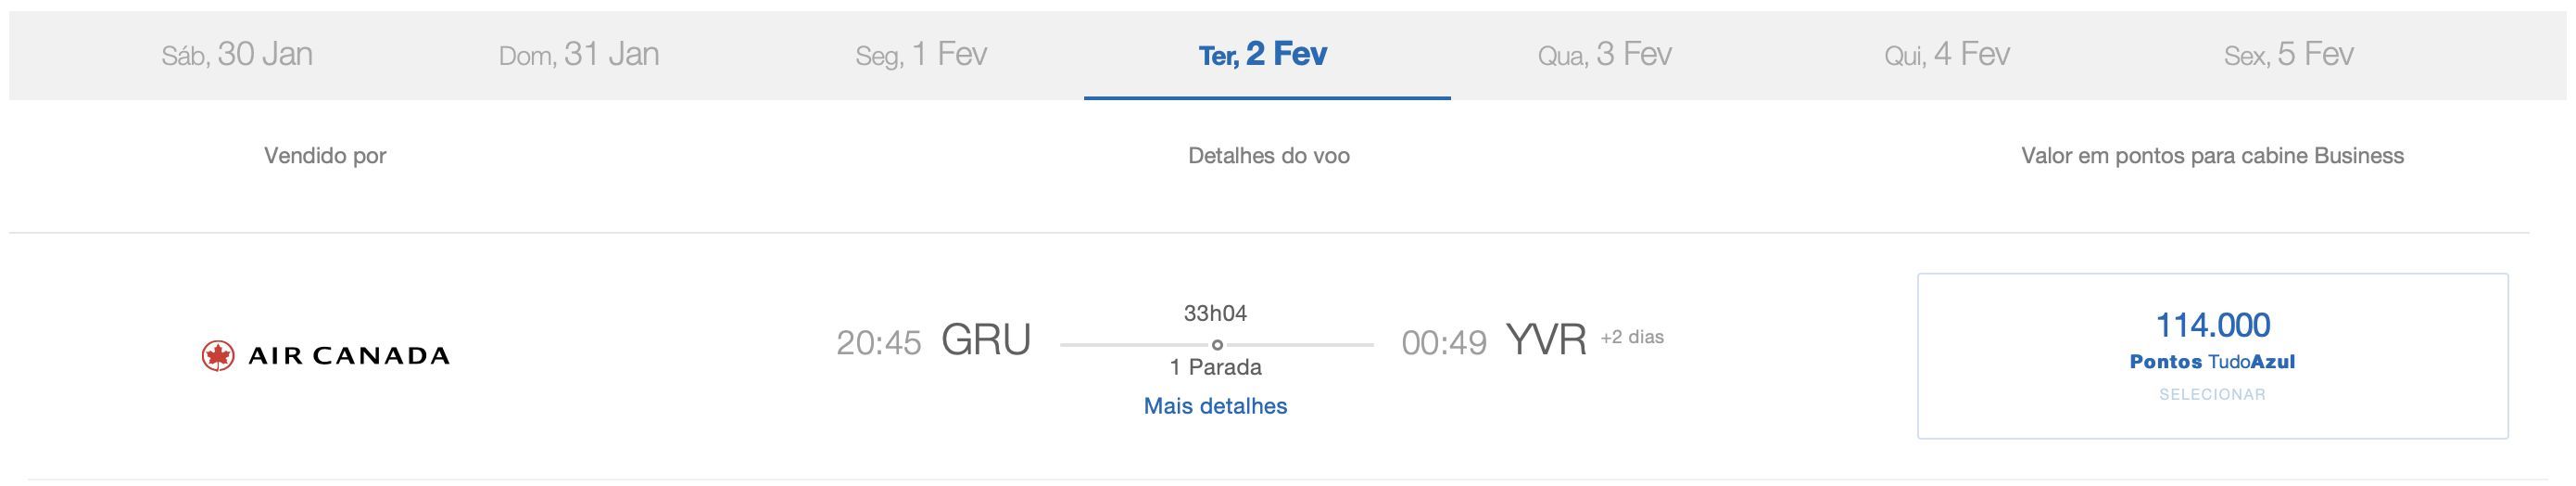
Task: Open the Qua, 3 Fev date tab
Action: [x=1605, y=54]
